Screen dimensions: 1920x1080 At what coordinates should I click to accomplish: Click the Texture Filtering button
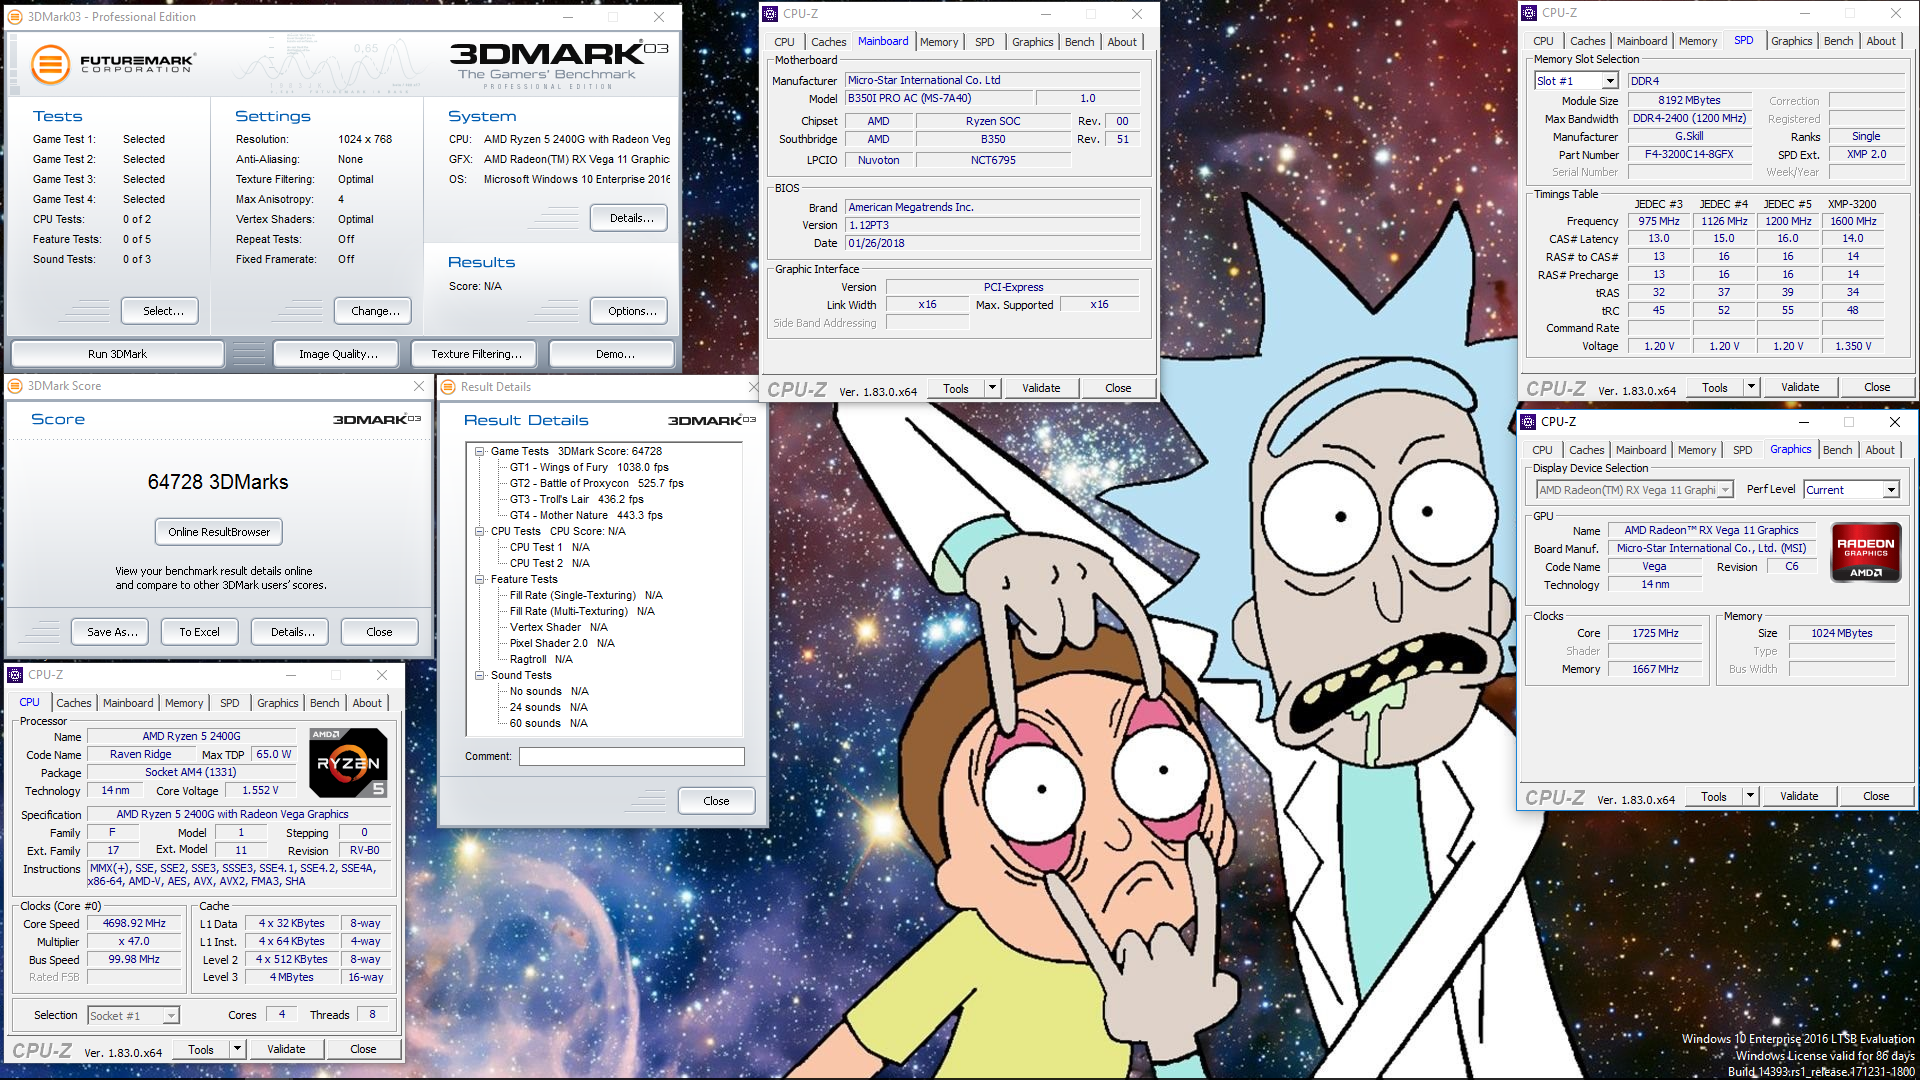[x=476, y=354]
